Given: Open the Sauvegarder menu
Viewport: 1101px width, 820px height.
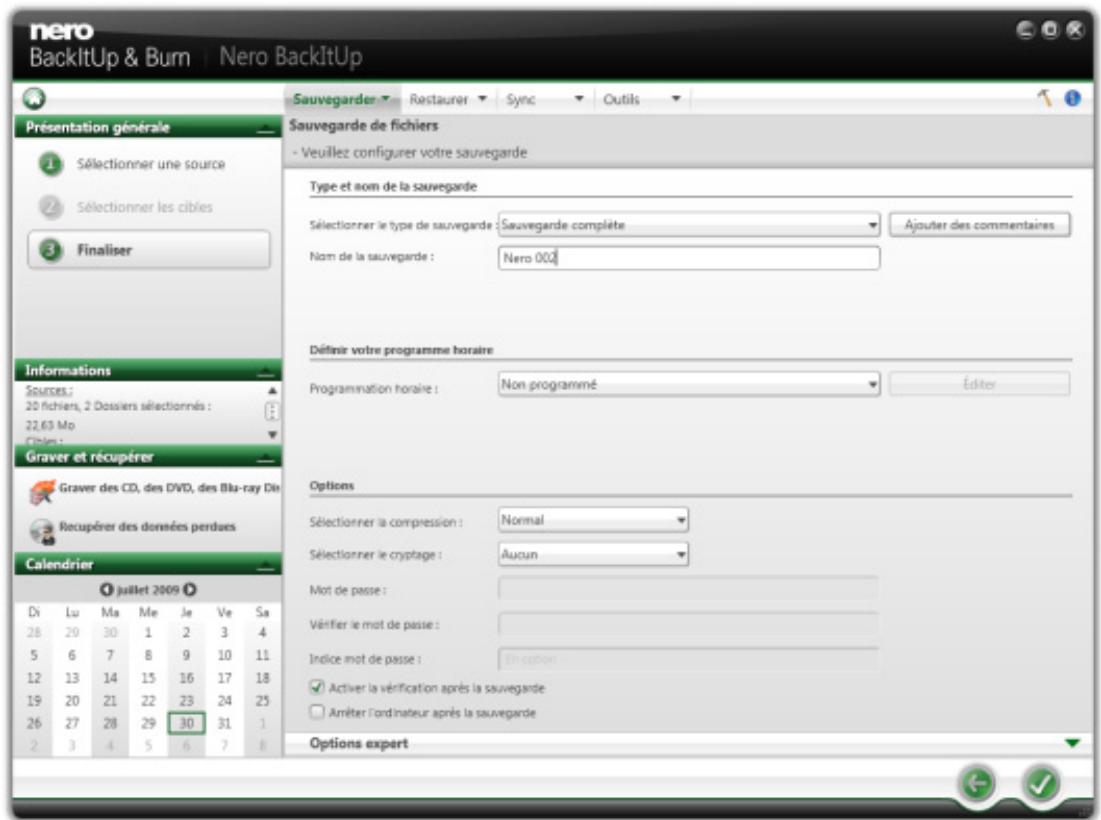Looking at the screenshot, I should [341, 99].
